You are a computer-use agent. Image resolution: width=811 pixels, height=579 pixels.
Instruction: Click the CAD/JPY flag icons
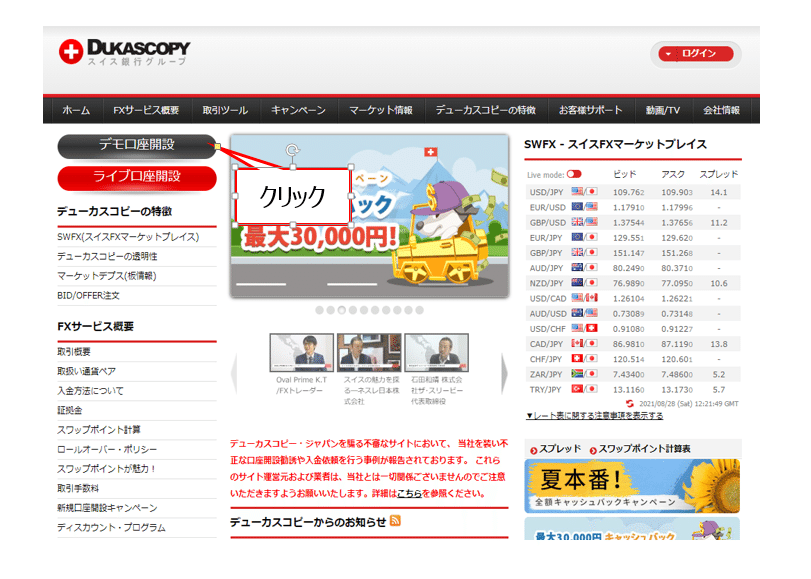[584, 344]
